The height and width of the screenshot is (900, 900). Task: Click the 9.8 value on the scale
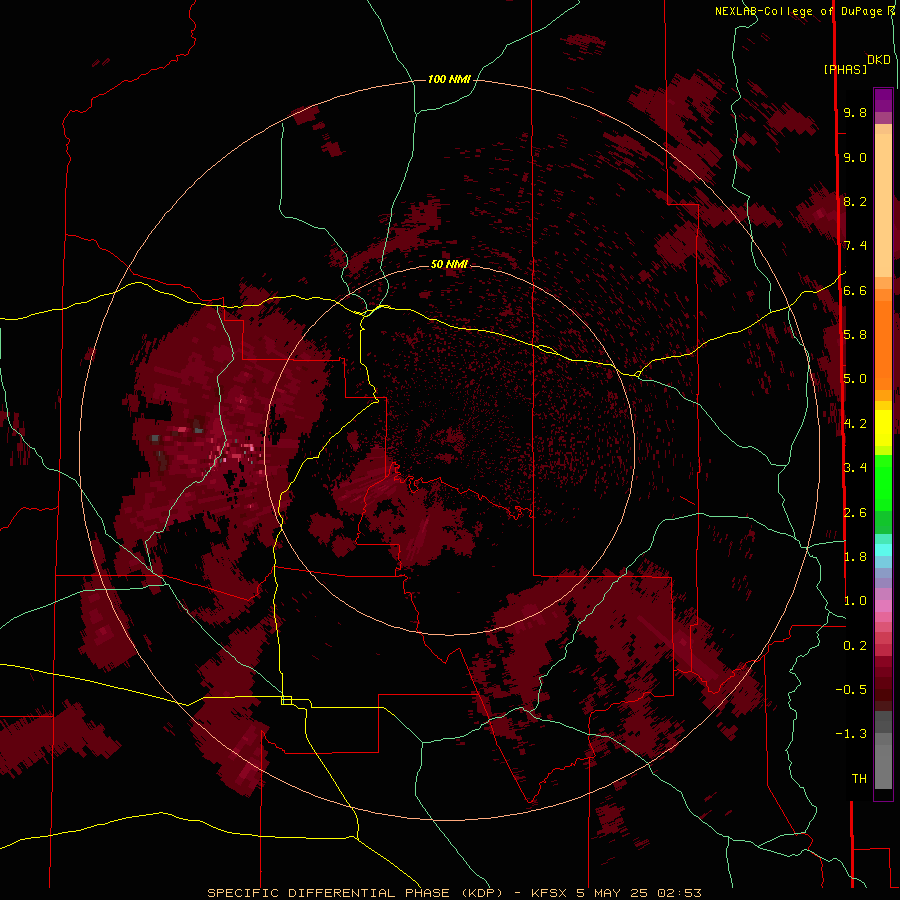coord(855,112)
